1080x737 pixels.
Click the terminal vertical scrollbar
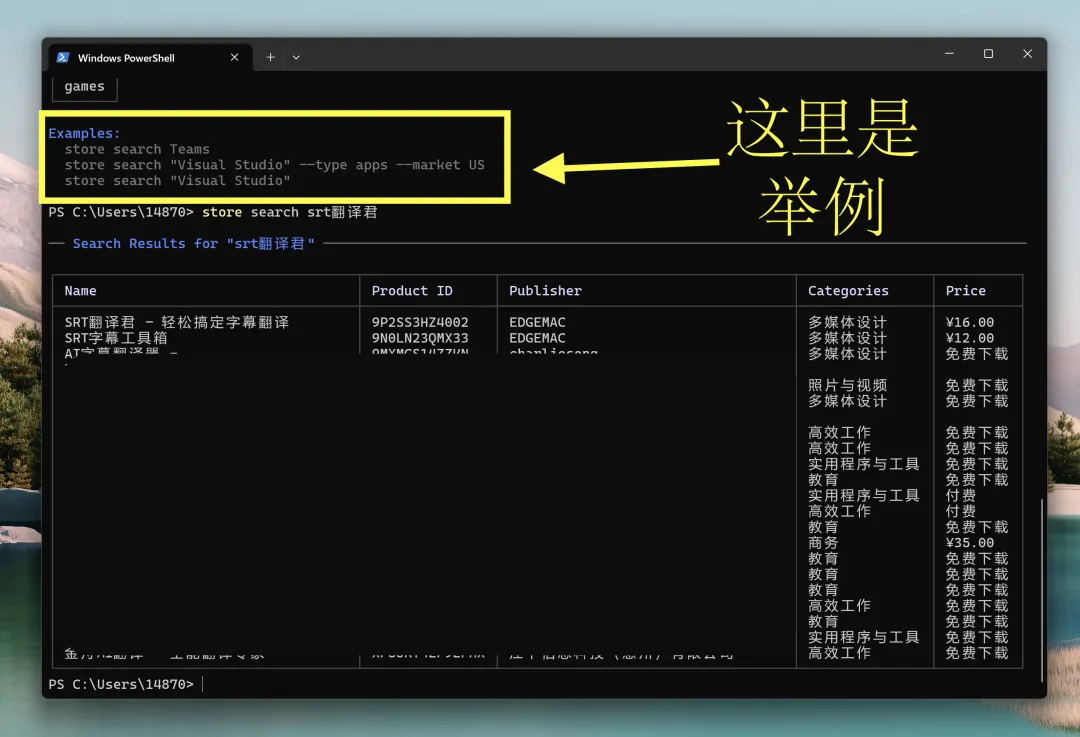[x=1041, y=590]
